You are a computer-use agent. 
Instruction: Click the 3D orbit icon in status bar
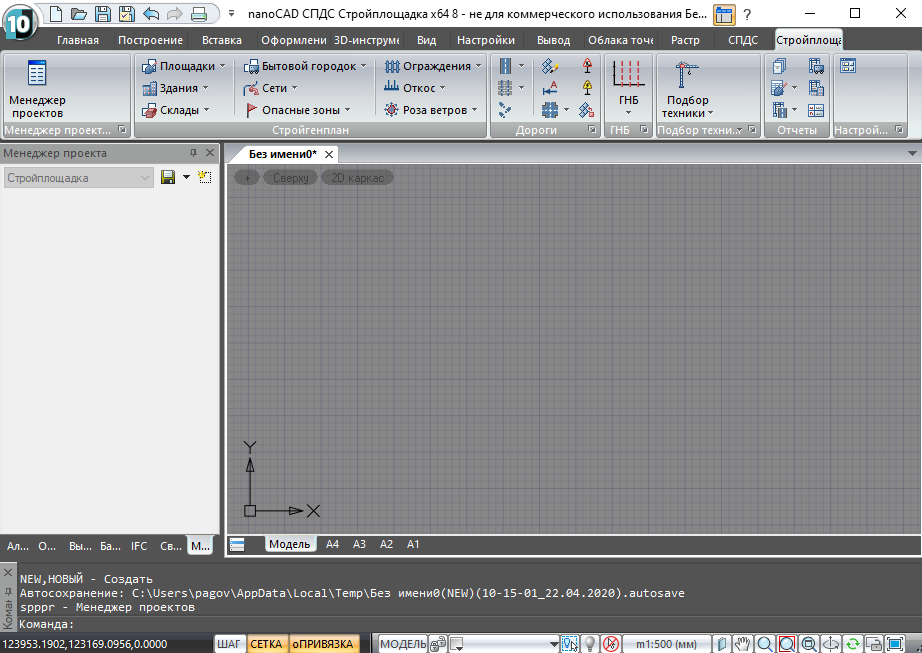[831, 644]
